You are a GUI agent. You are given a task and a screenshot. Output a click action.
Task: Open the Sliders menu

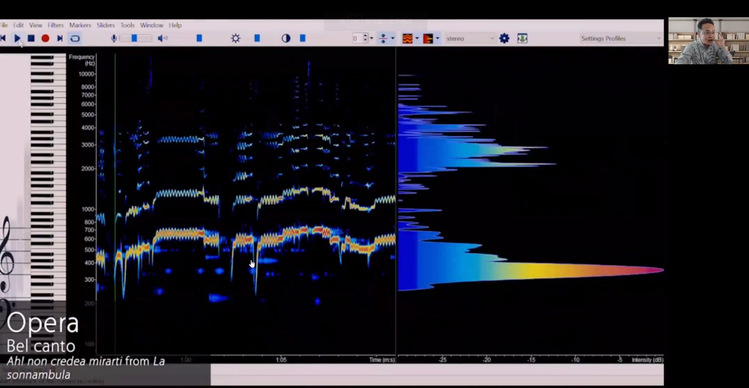pyautogui.click(x=106, y=25)
